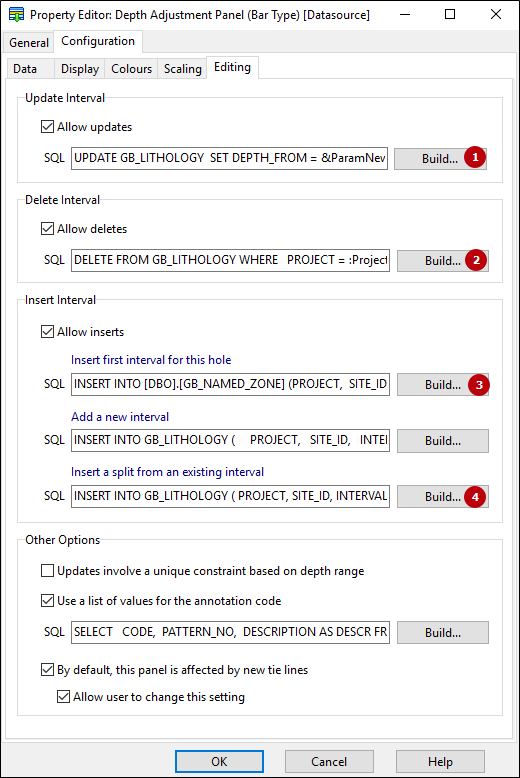
Task: Click the Property Editor title bar icon
Action: tap(16, 15)
